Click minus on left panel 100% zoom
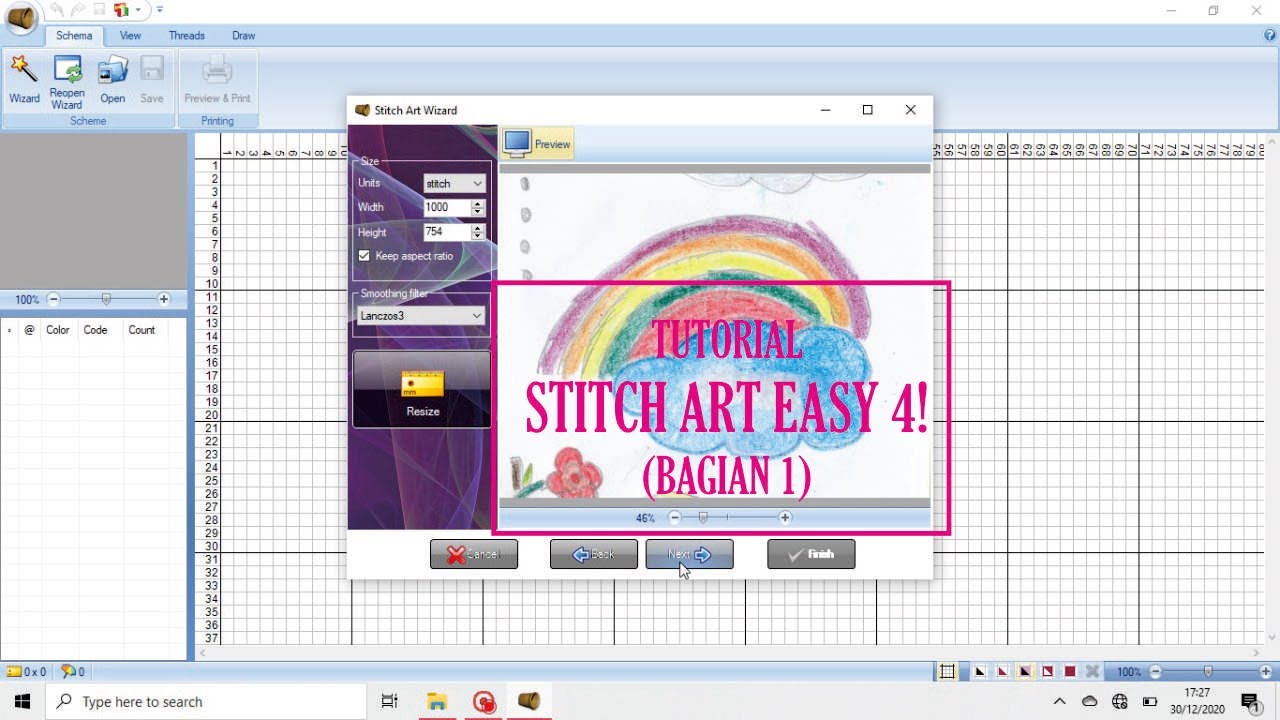 [54, 299]
